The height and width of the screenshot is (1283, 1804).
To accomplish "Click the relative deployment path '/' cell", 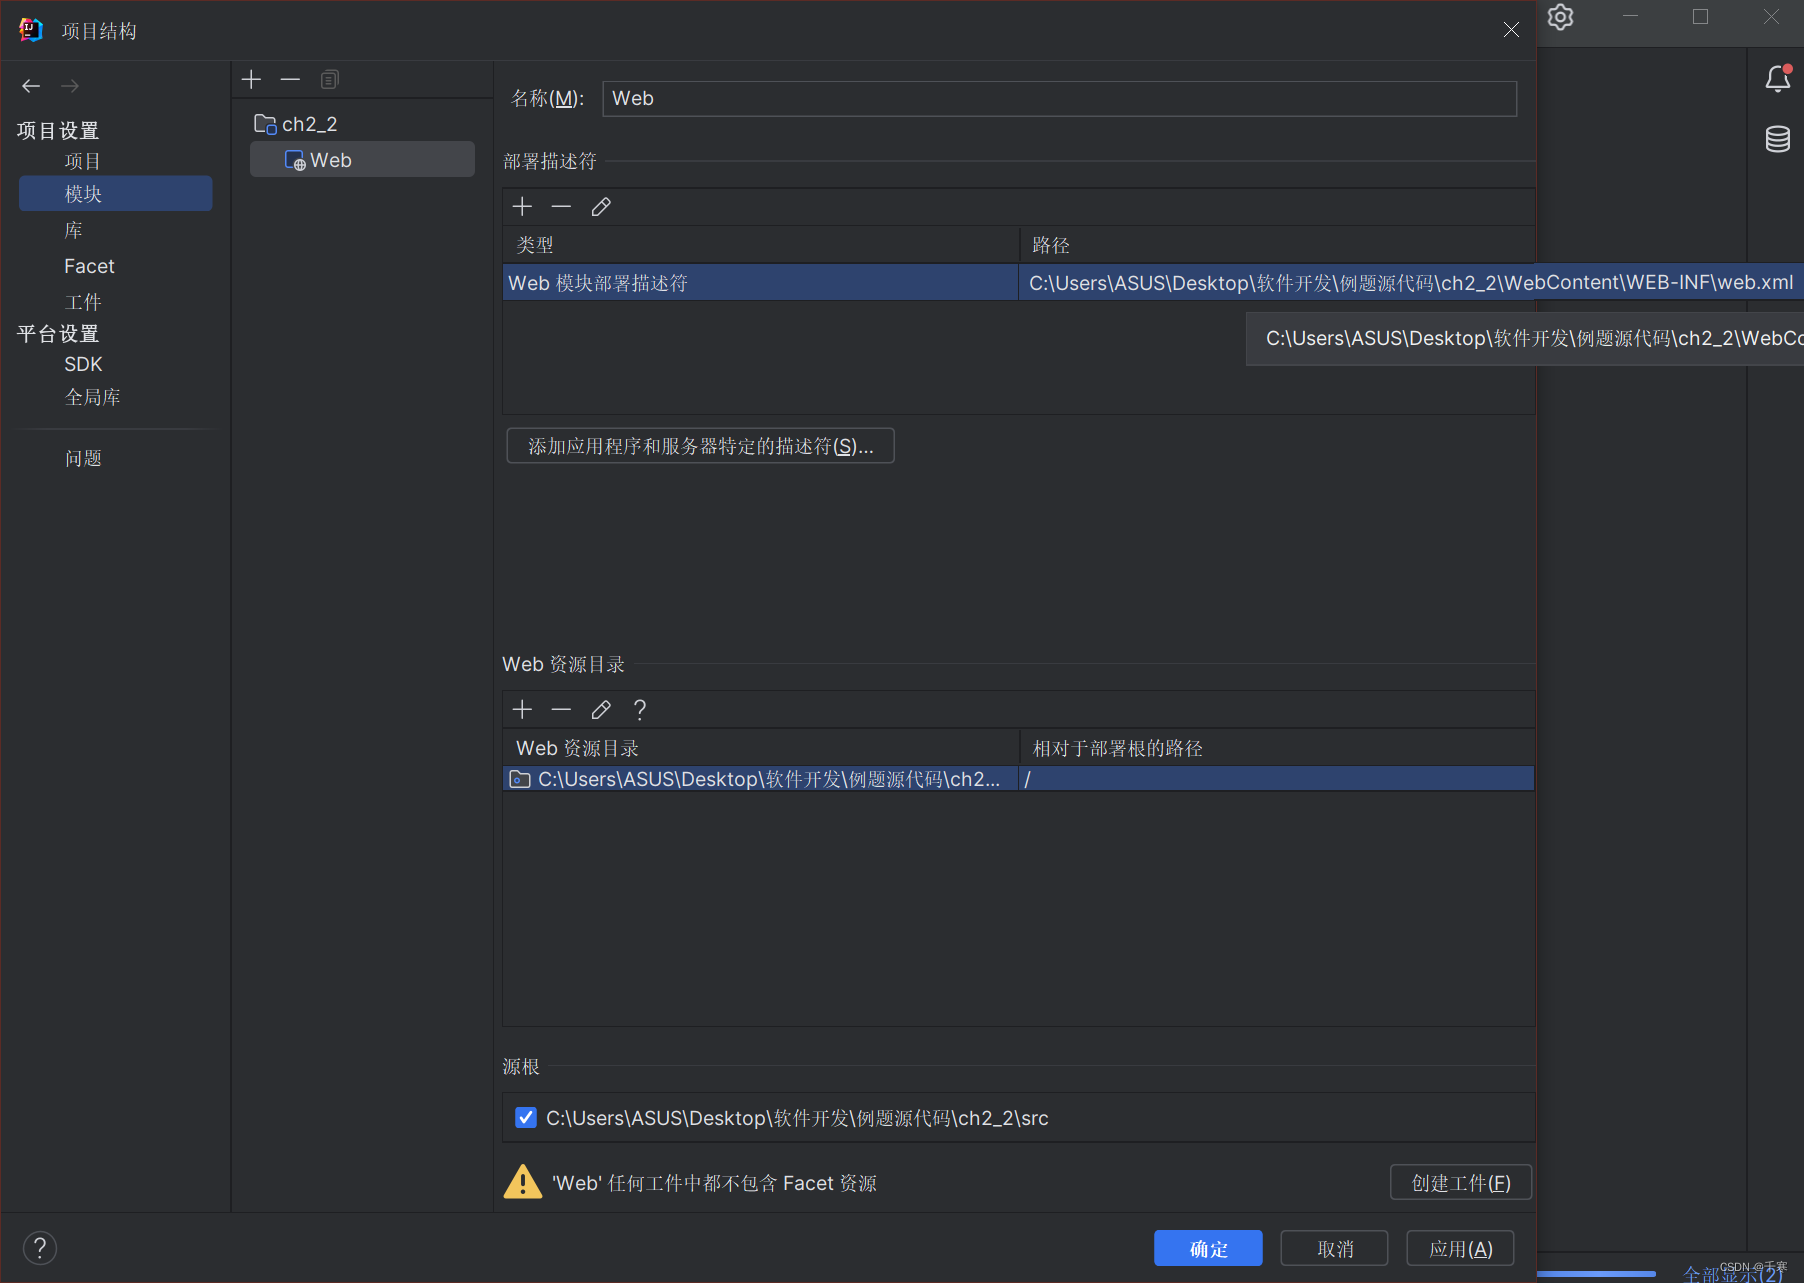I will coord(1277,779).
